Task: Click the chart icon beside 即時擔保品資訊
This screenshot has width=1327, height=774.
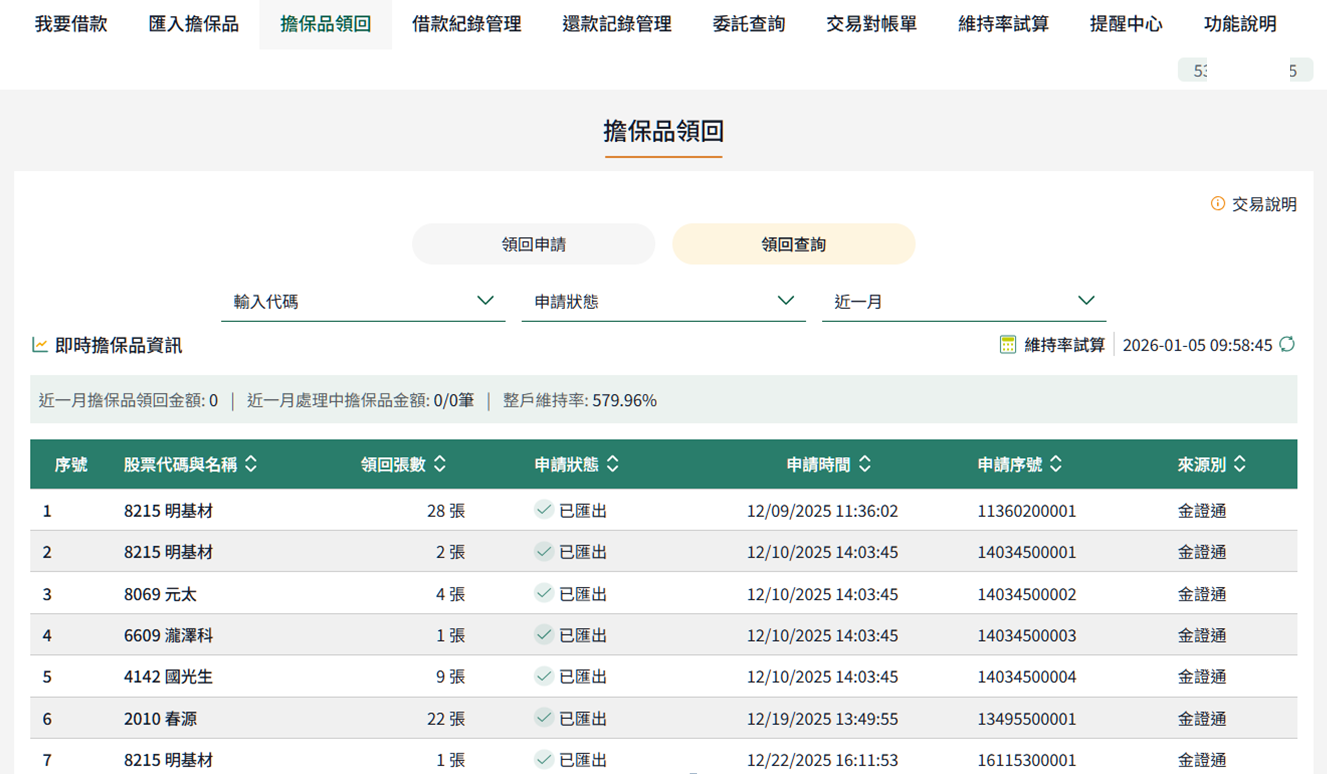Action: point(40,345)
